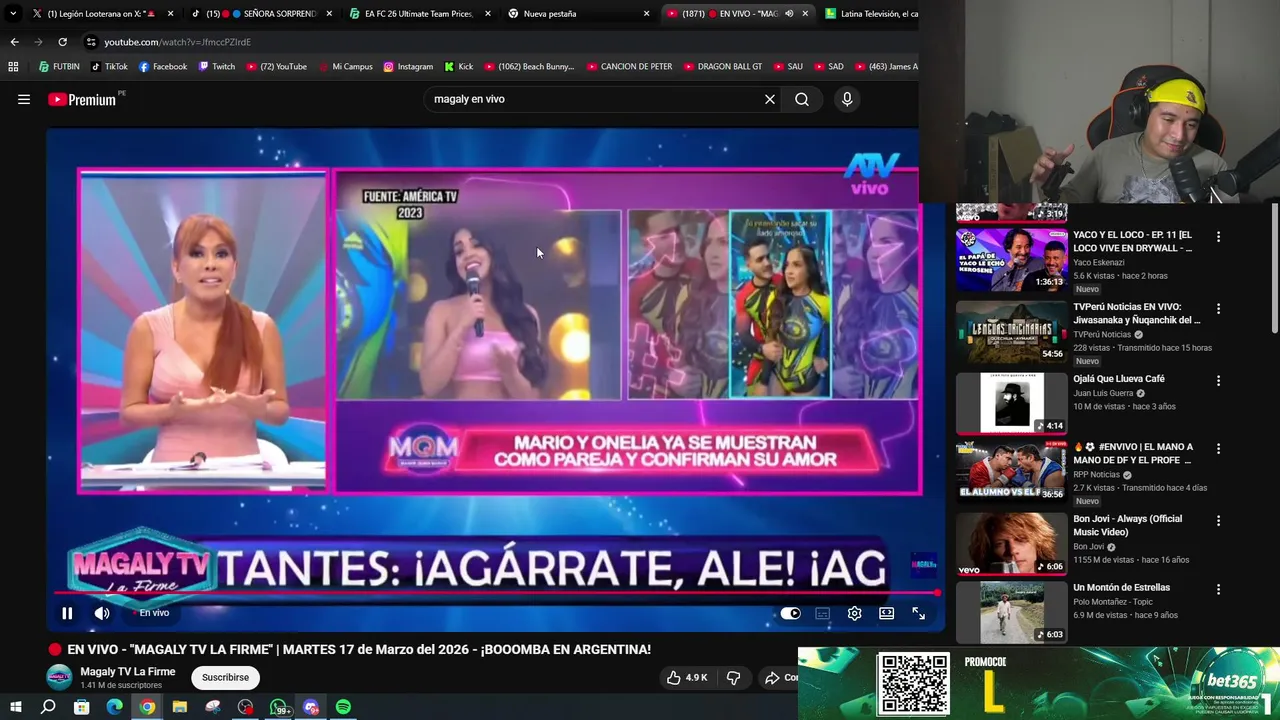
Task: Start voice search with the microphone icon
Action: [847, 99]
